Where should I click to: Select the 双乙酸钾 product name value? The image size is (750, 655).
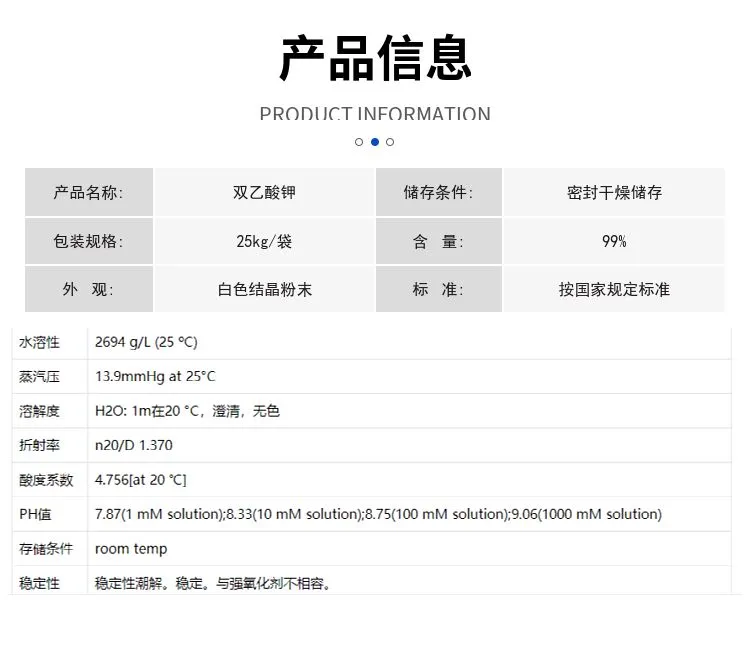pos(265,192)
